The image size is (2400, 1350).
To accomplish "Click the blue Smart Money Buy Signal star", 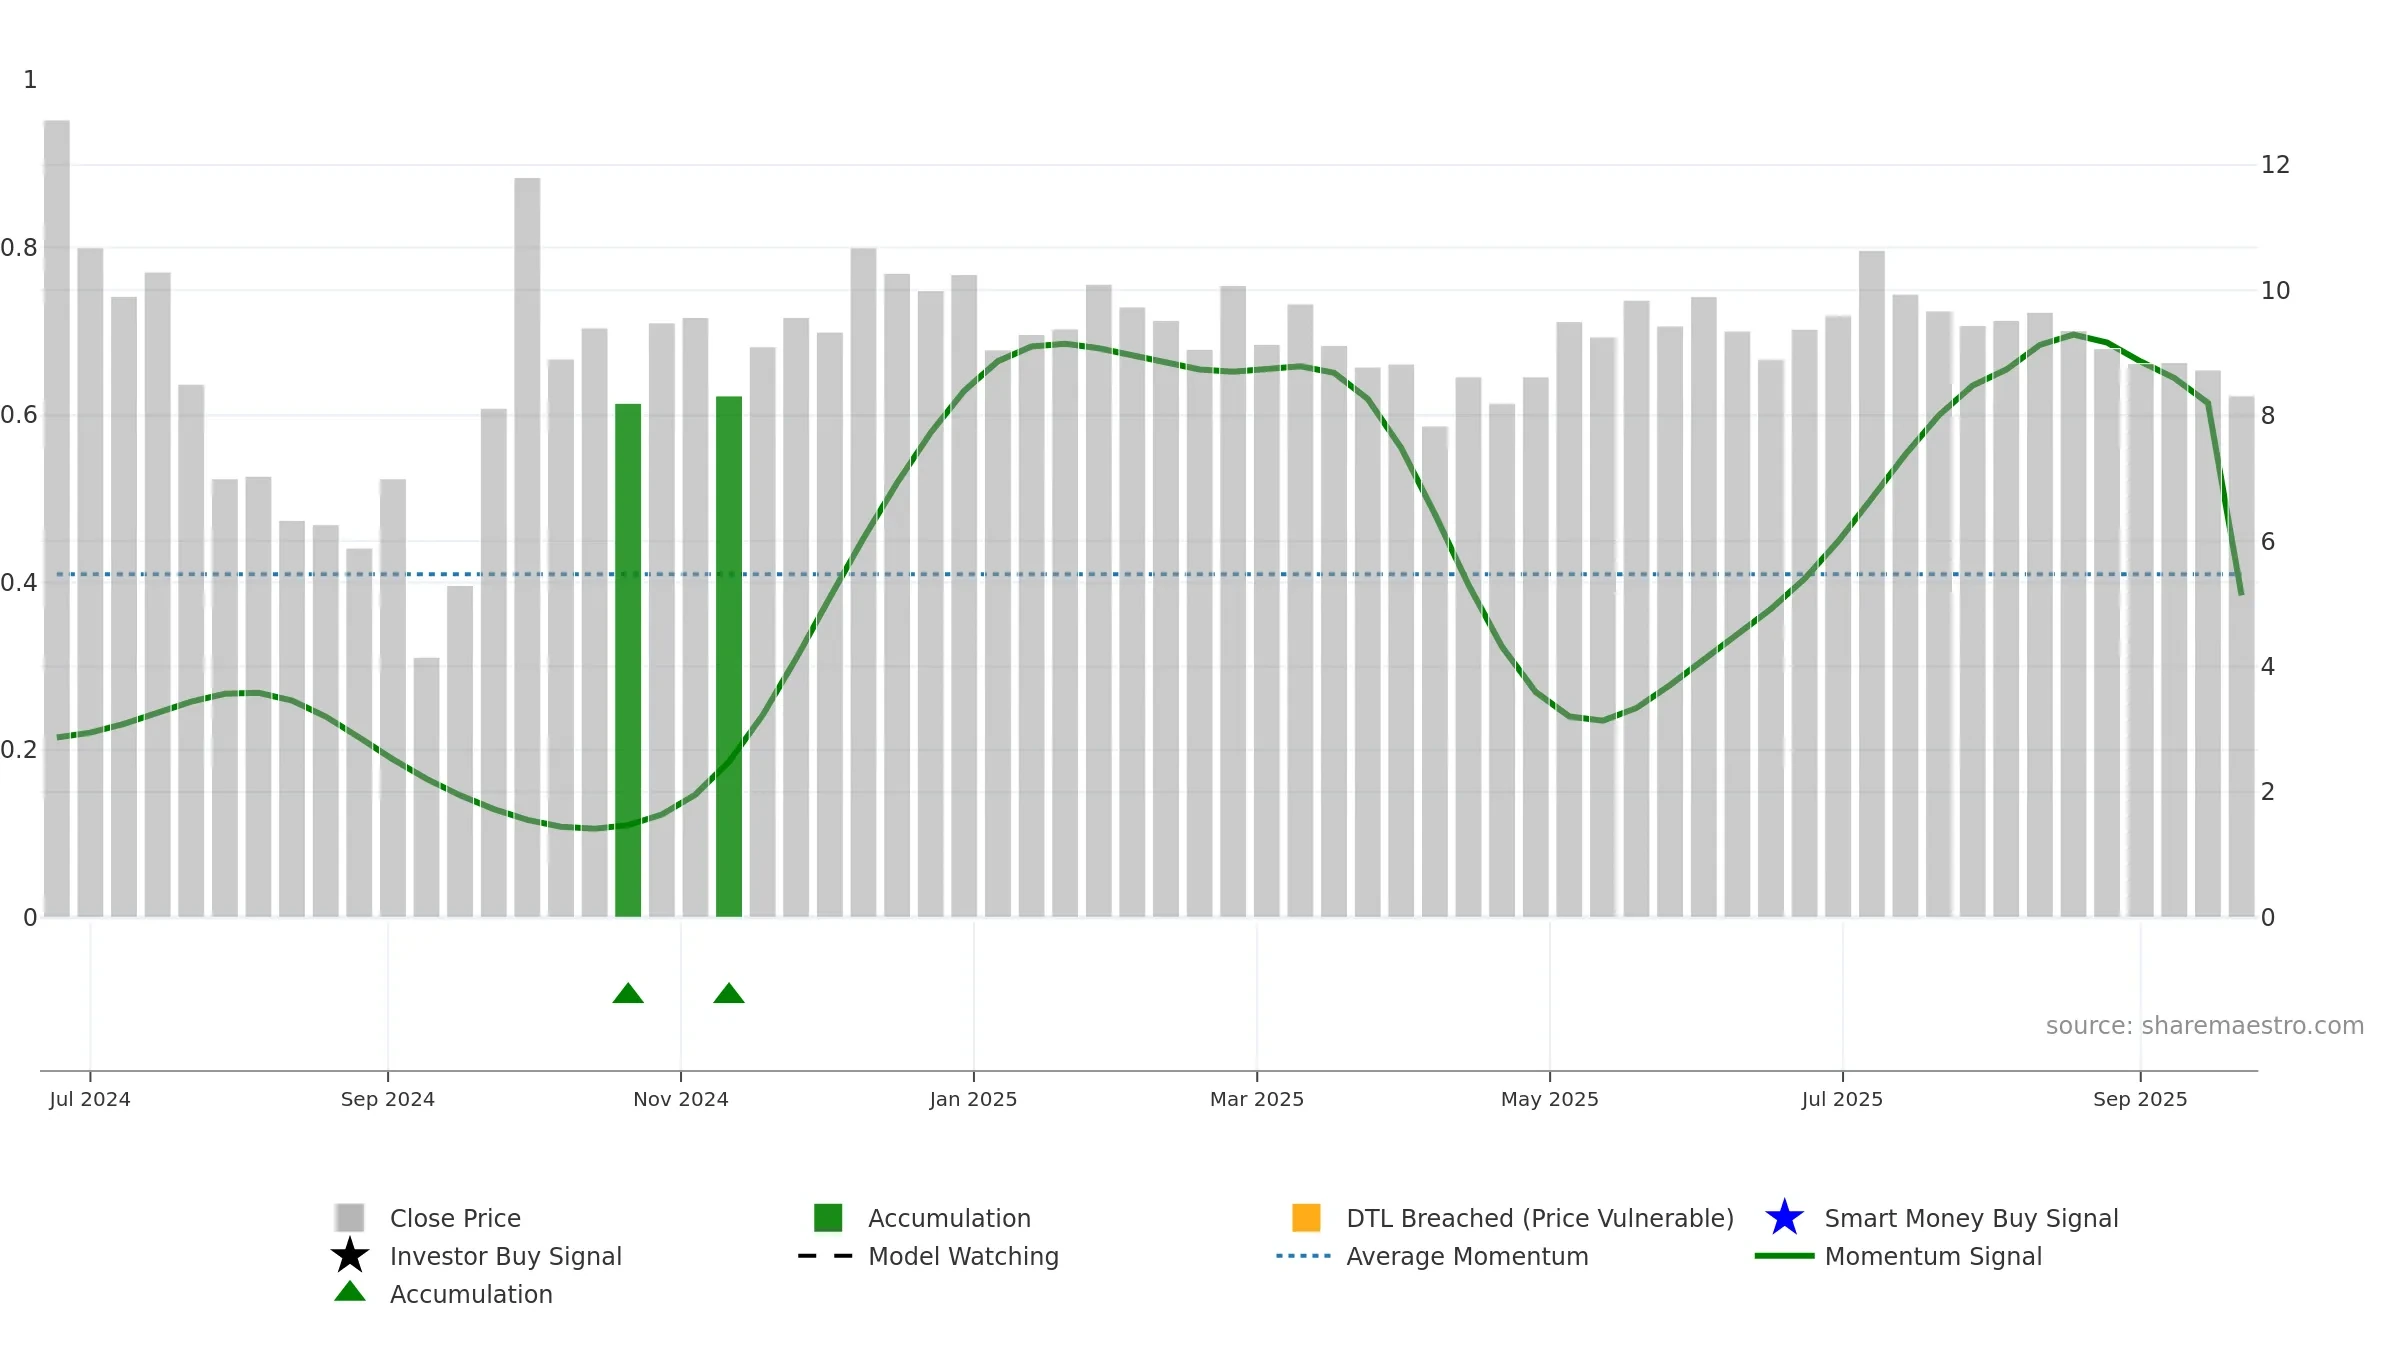I will (1784, 1217).
